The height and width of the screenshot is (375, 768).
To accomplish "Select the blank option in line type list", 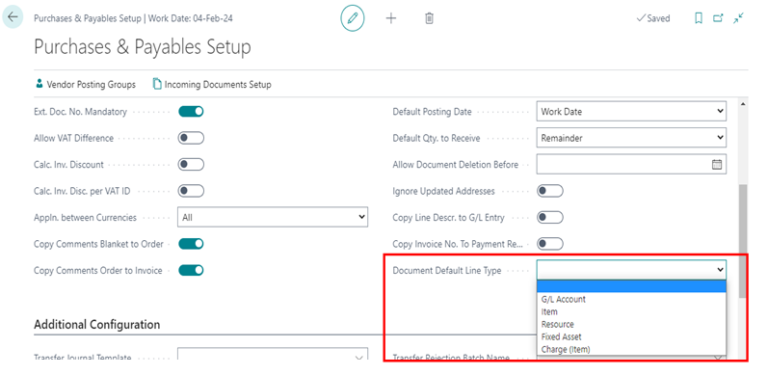I will point(631,286).
